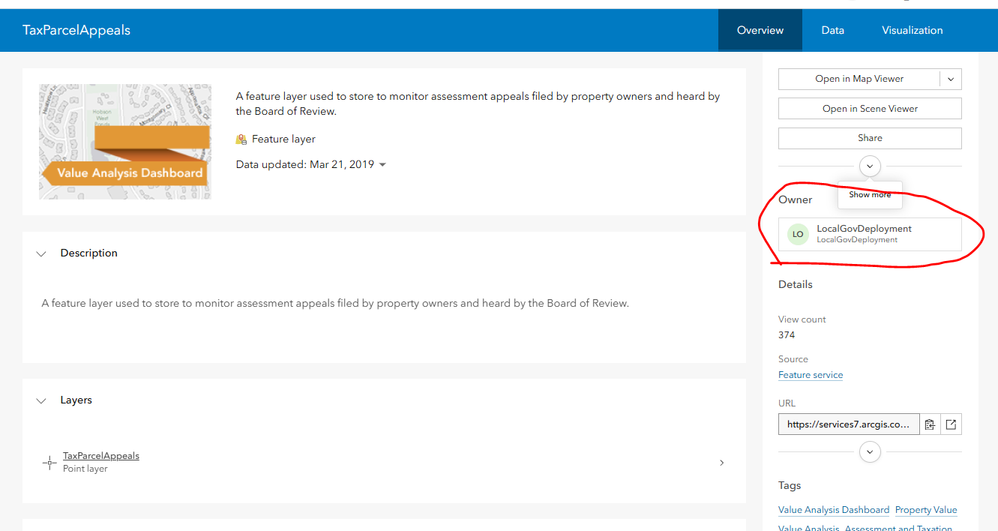
Task: Click the view count value 374
Action: 787,335
